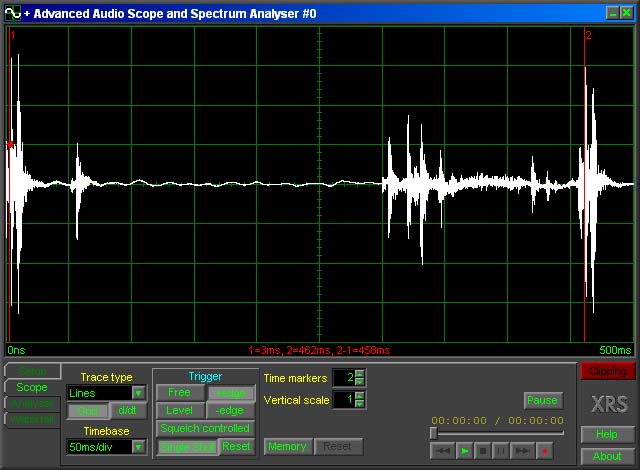Viewport: 640px width, 470px height.
Task: Increase the Time markers count with the up arrow
Action: [x=359, y=374]
